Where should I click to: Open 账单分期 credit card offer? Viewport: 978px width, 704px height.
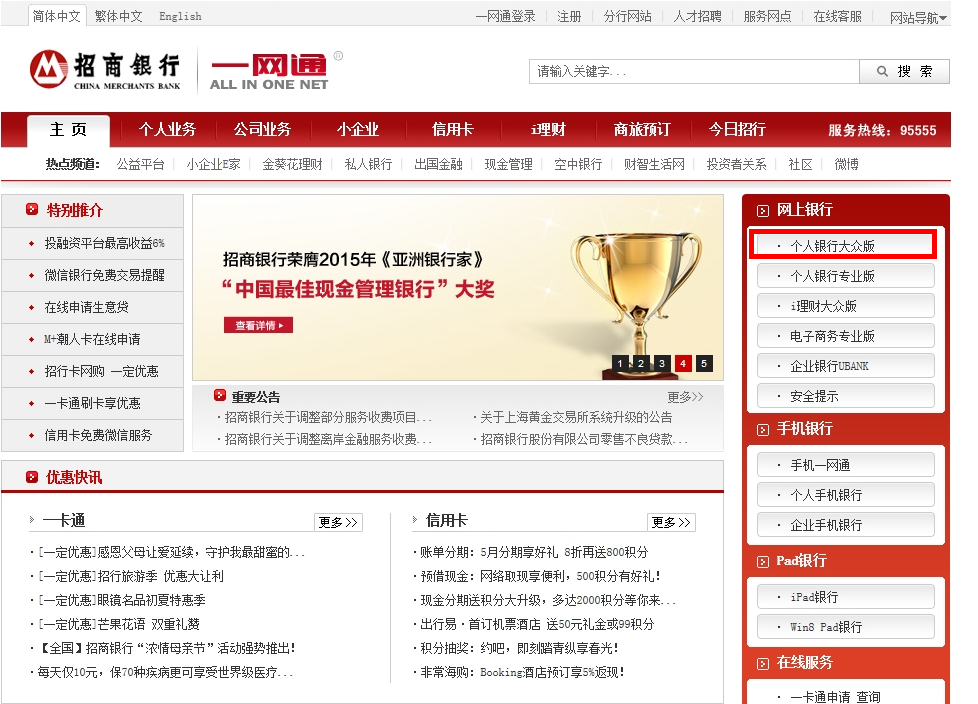(534, 552)
